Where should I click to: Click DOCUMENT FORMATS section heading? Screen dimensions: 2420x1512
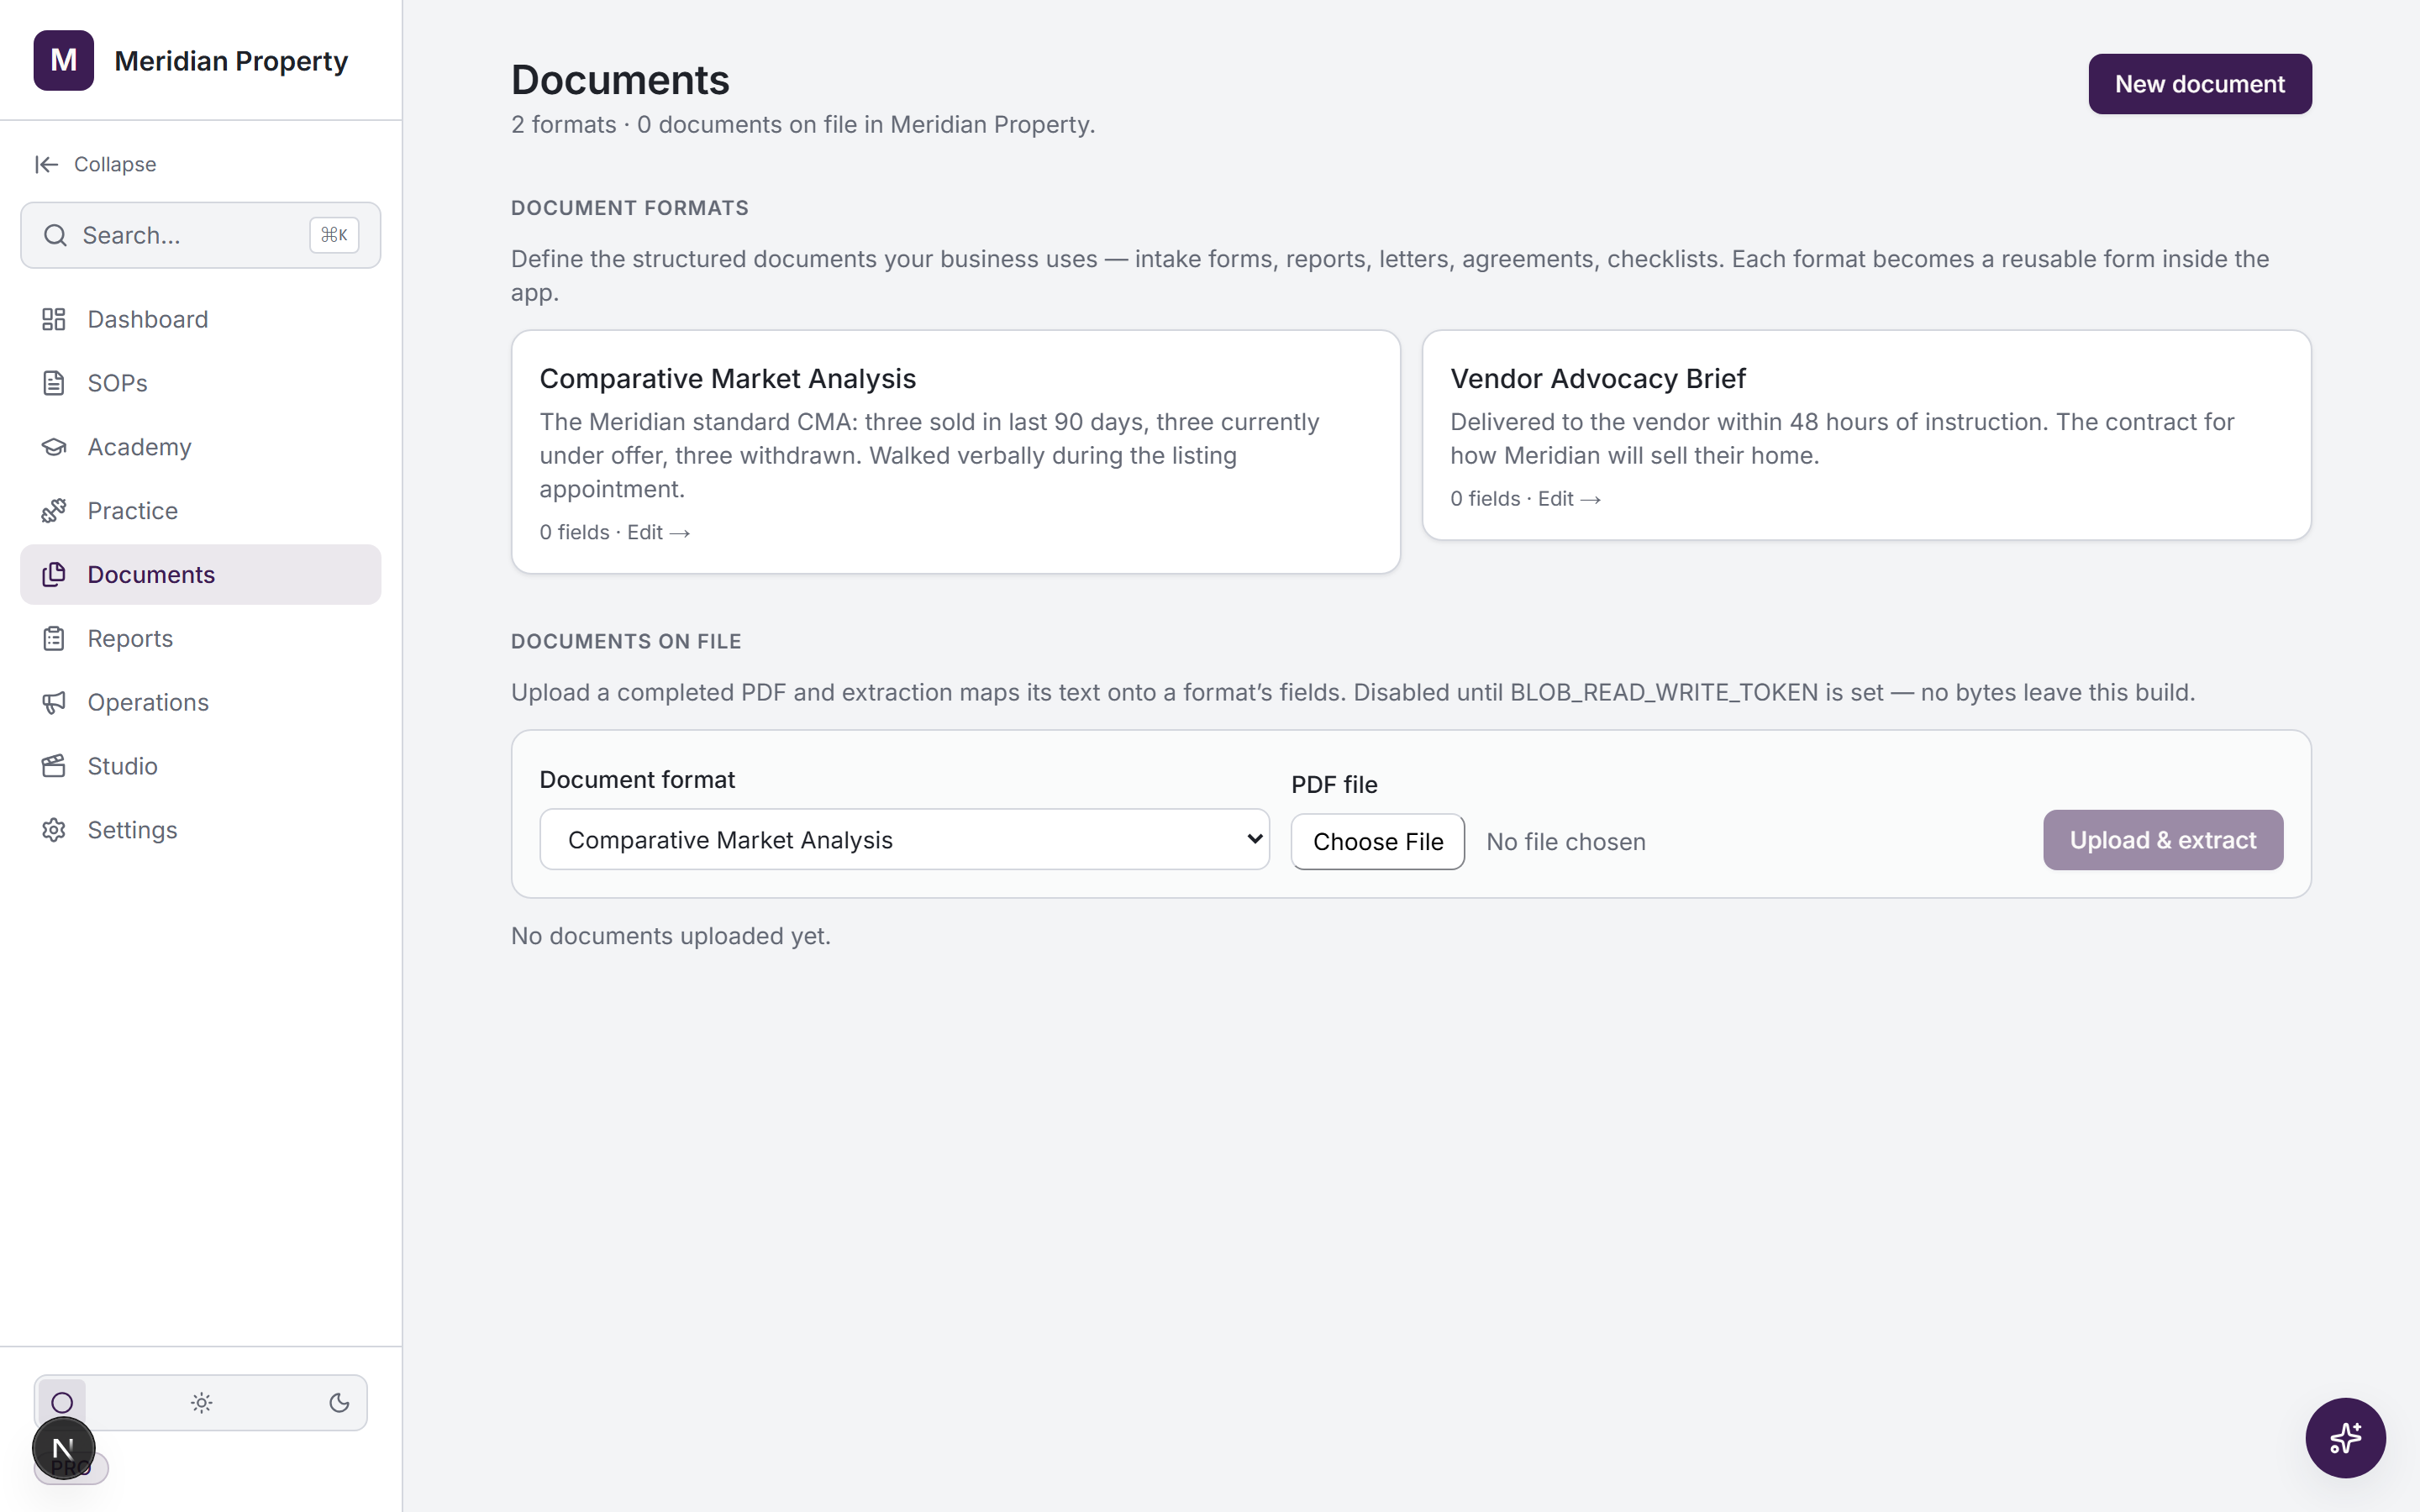coord(630,208)
